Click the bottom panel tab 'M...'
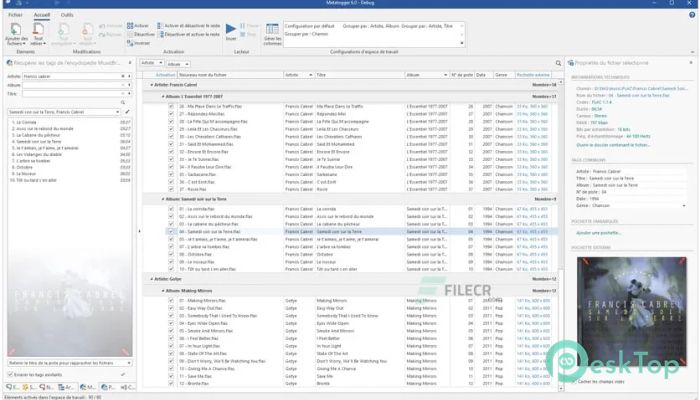This screenshot has height=400, width=700. click(x=88, y=387)
